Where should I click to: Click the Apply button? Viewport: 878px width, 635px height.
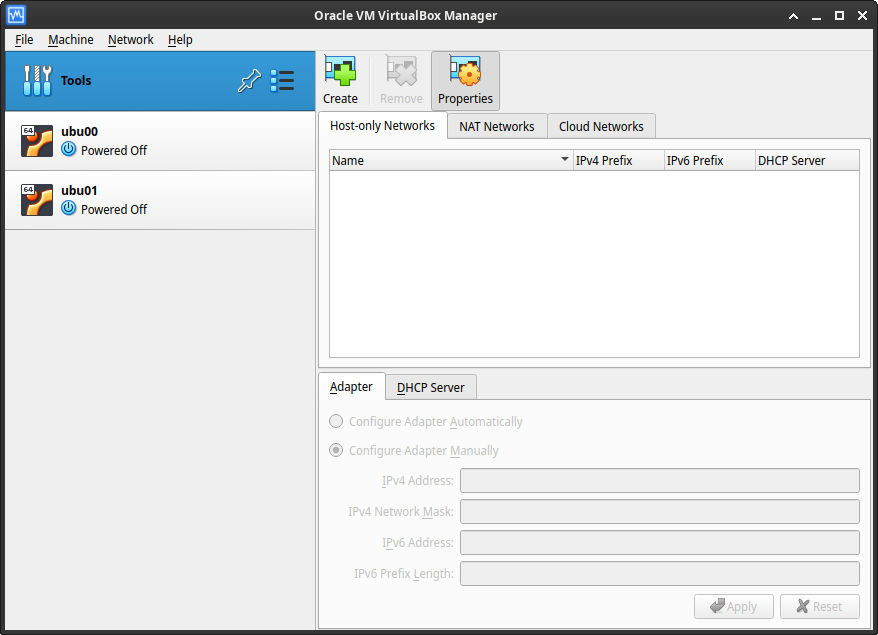[x=733, y=606]
